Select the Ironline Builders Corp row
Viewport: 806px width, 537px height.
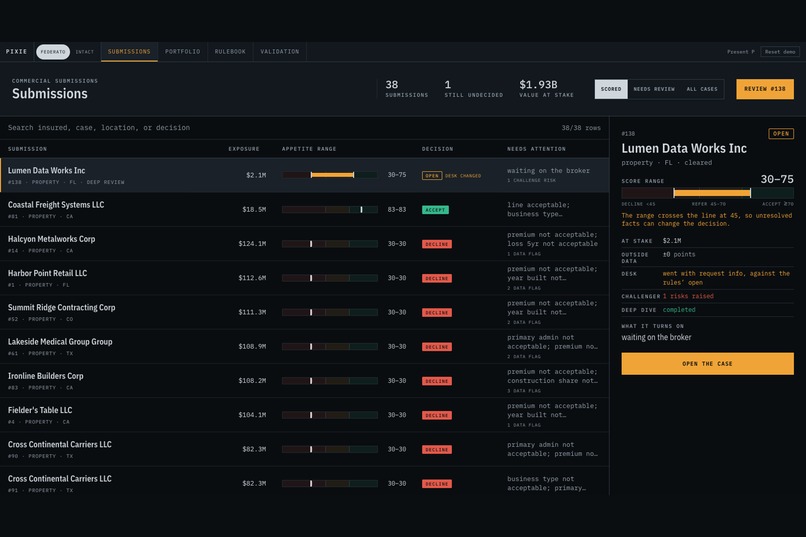click(304, 381)
